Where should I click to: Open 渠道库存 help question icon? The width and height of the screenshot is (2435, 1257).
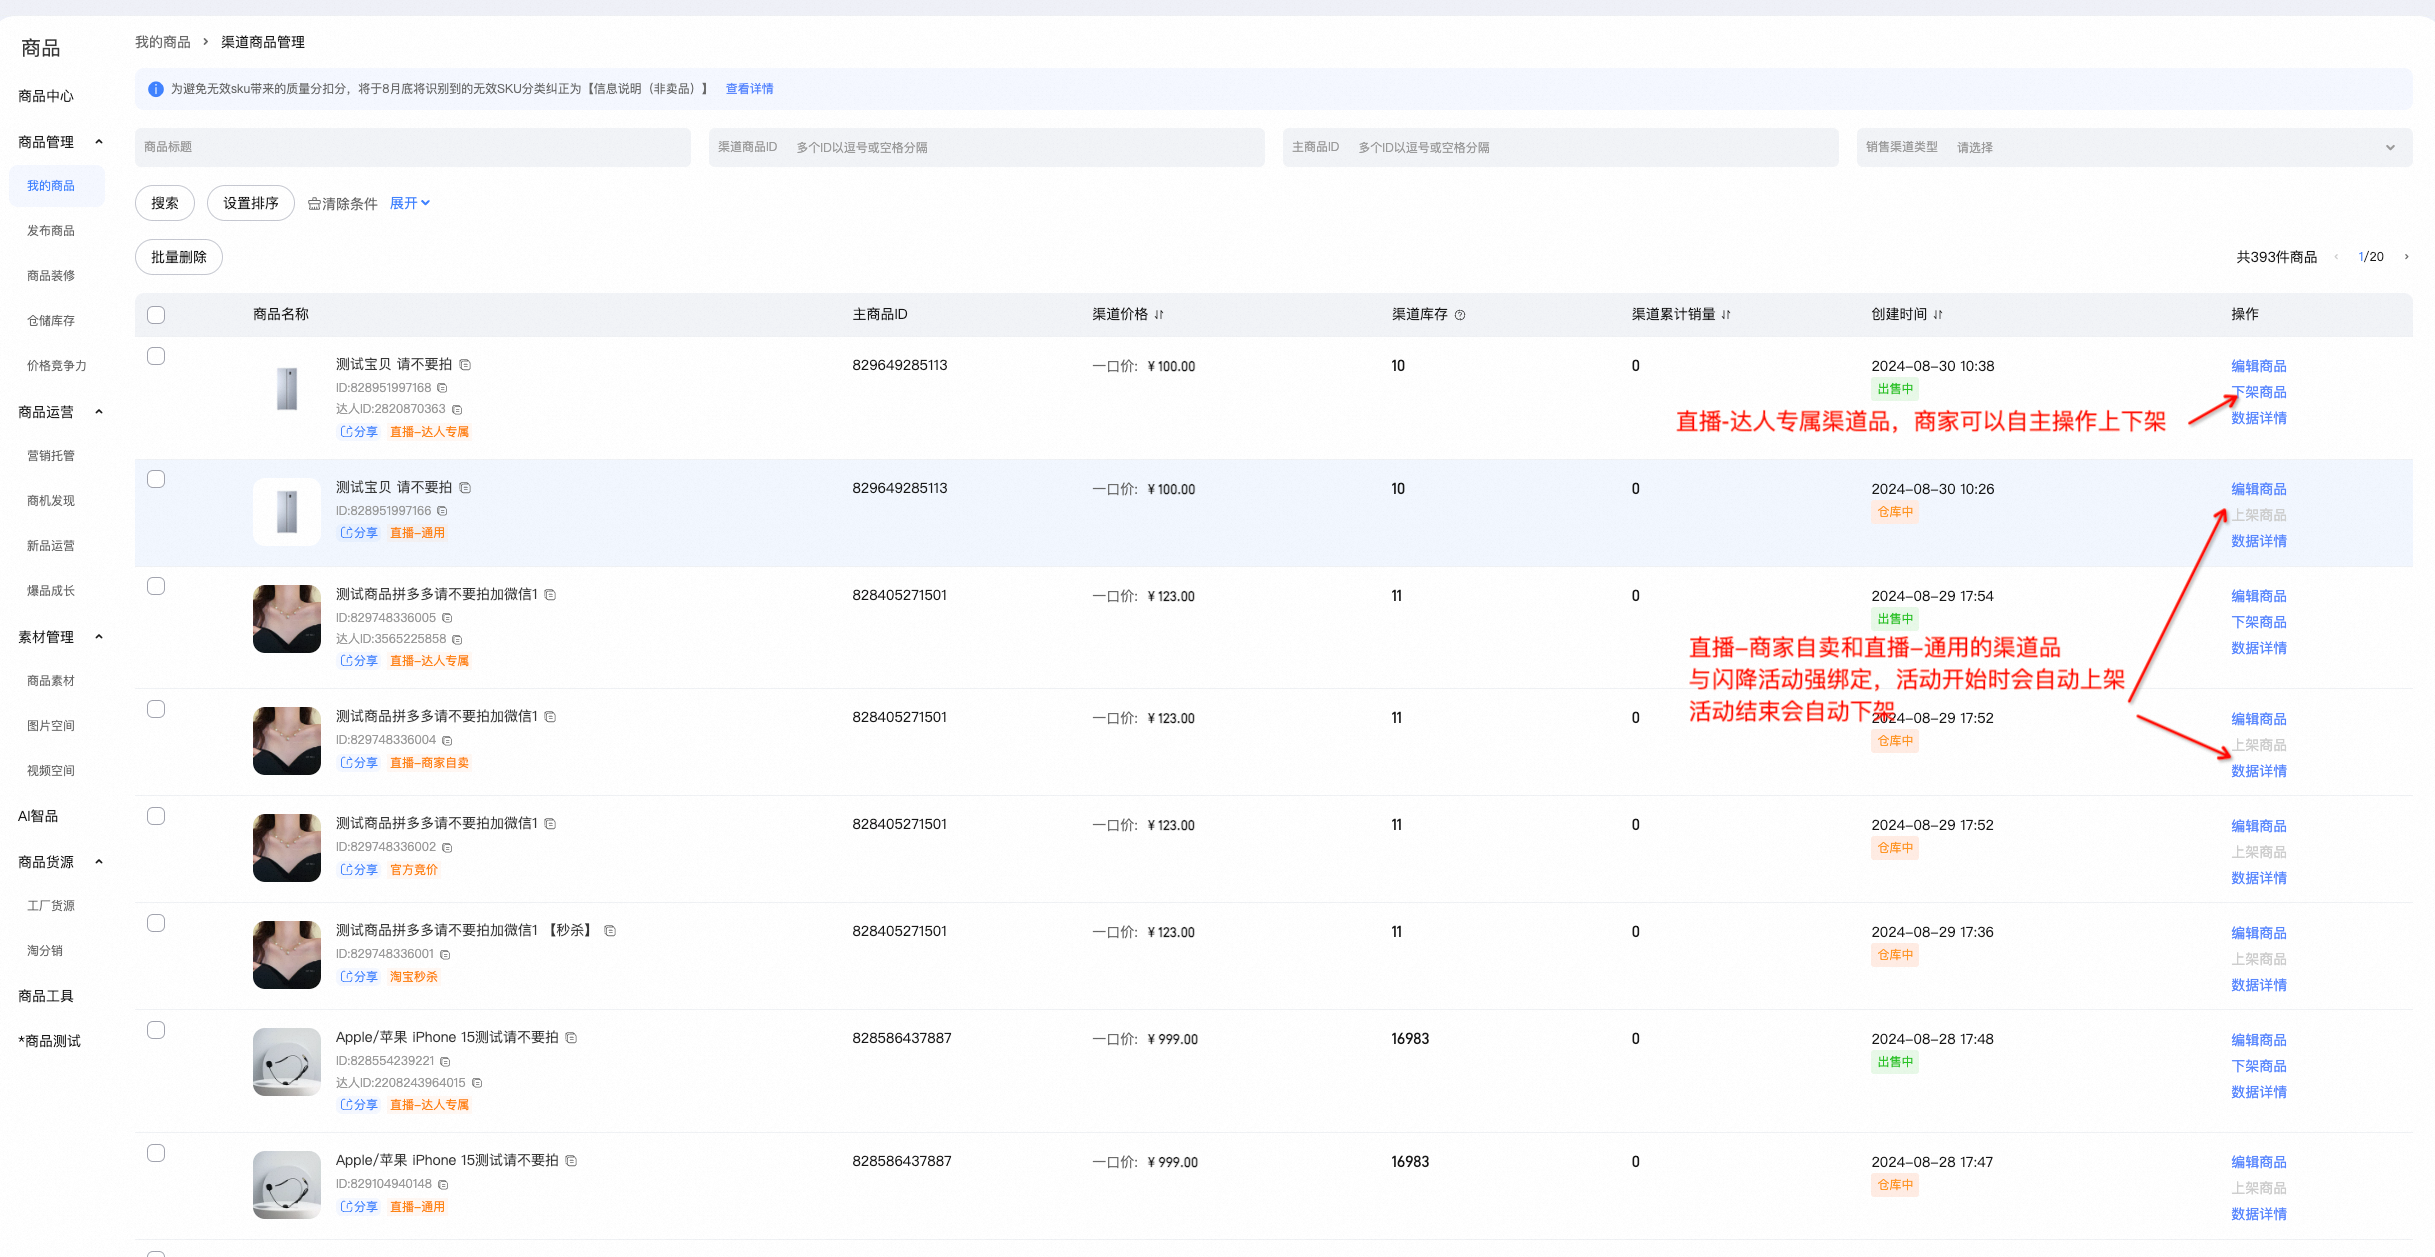(1460, 315)
